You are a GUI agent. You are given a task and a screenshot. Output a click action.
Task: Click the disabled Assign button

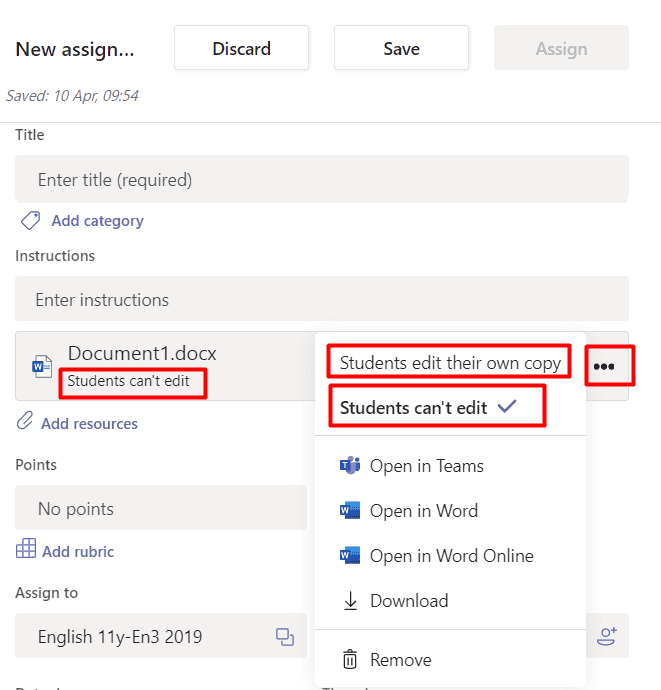point(562,48)
